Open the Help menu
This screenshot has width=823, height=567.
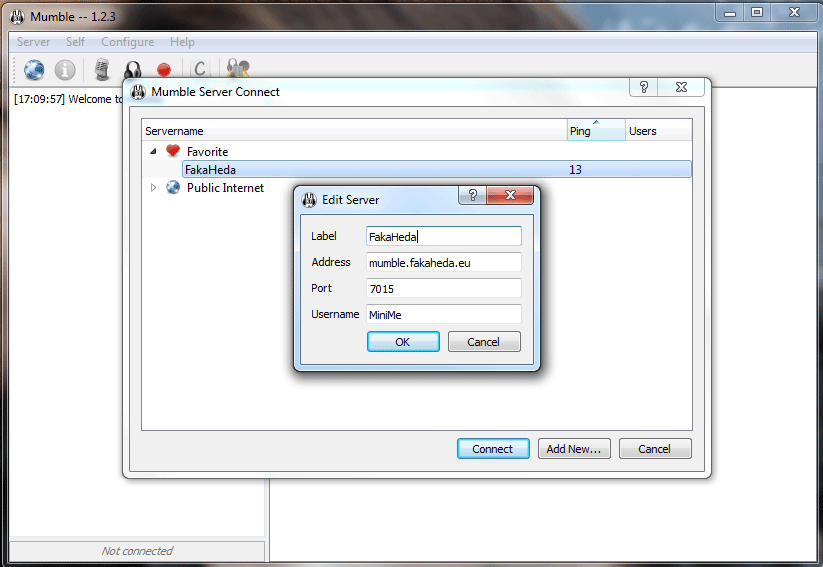[182, 42]
